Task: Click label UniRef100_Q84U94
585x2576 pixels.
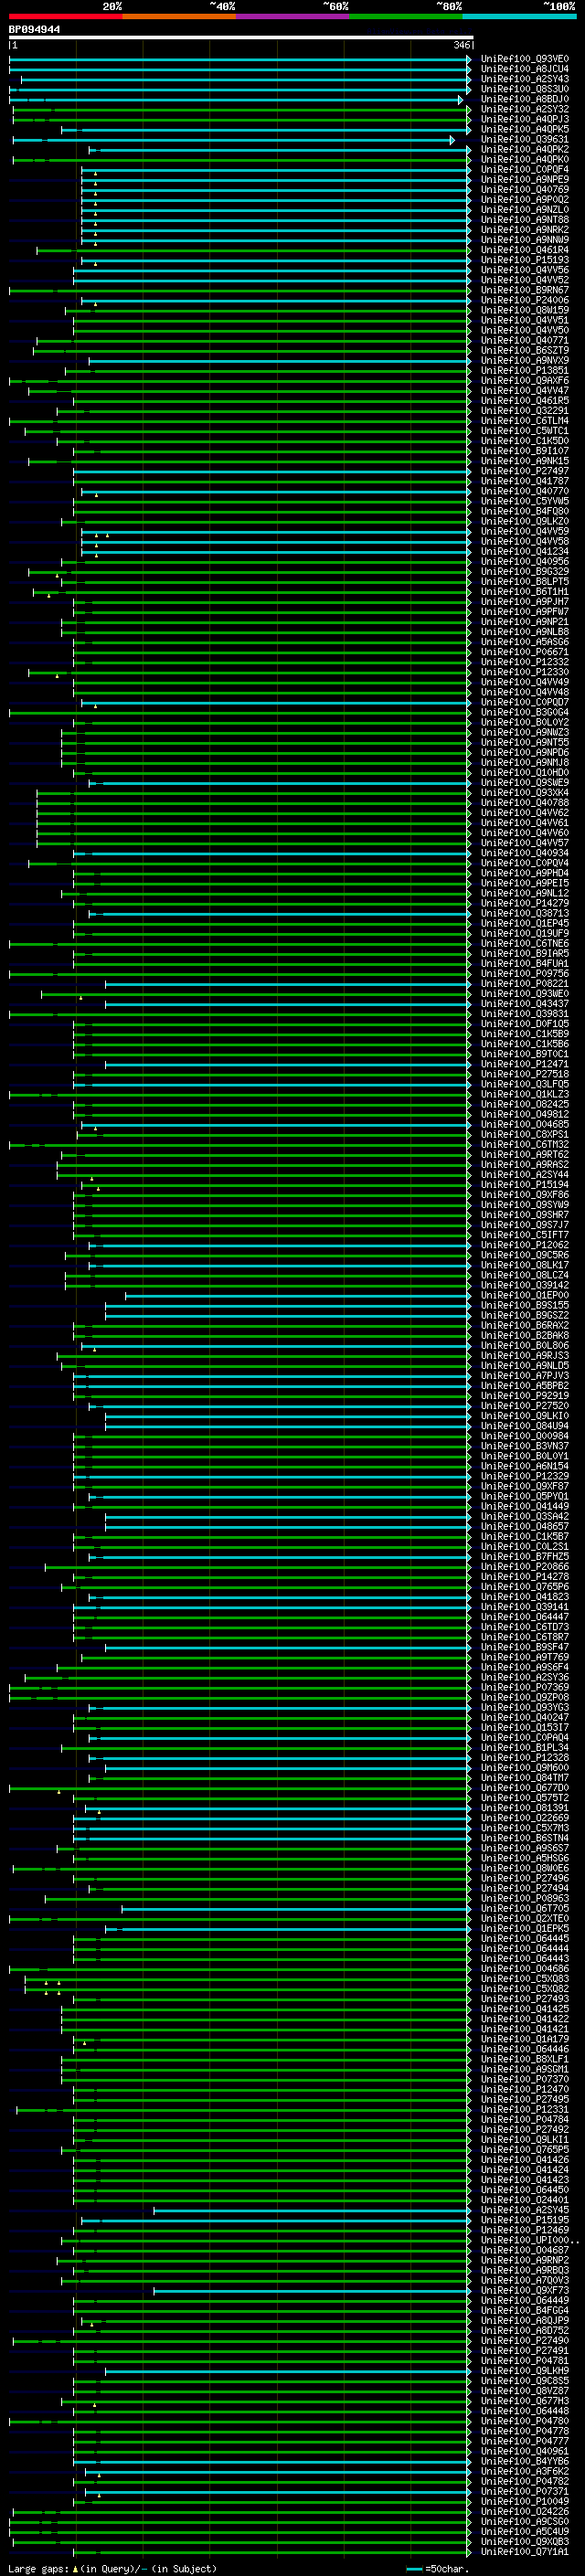Action: 525,1426
